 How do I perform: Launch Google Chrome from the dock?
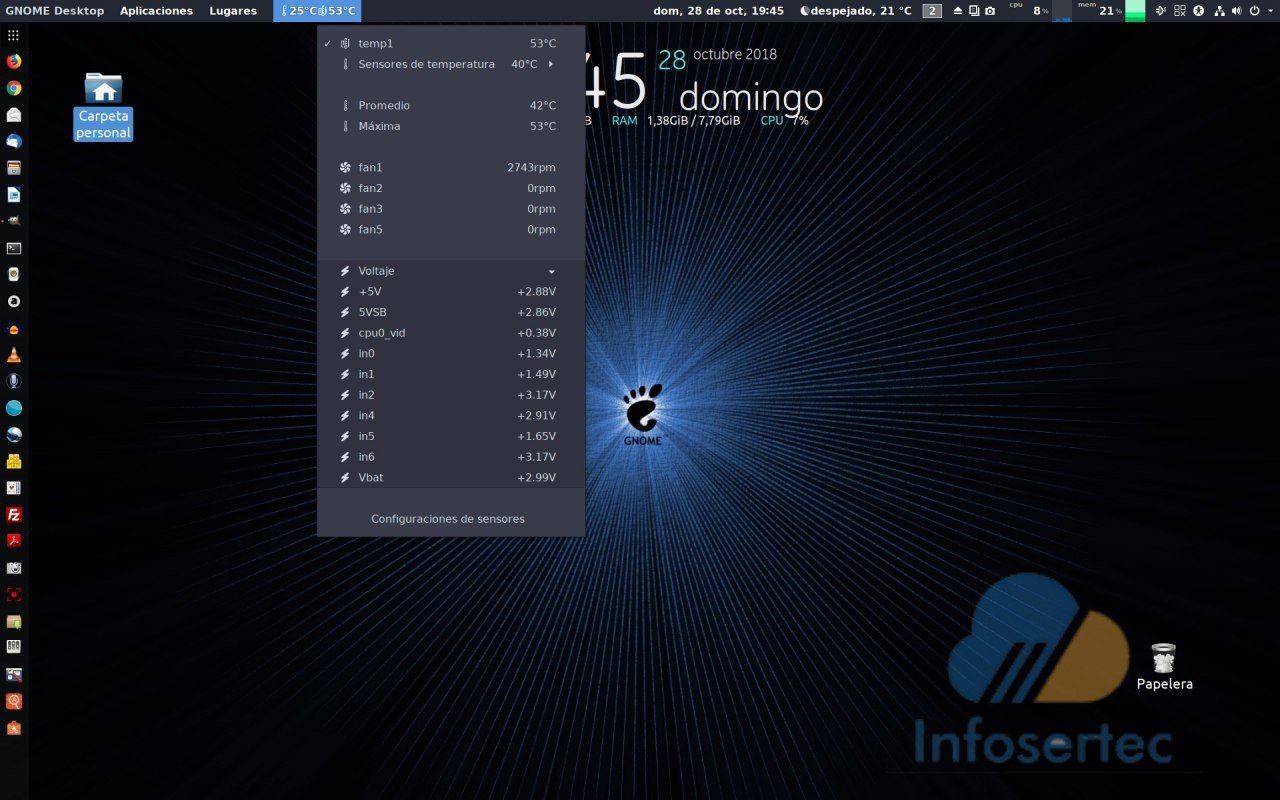14,88
